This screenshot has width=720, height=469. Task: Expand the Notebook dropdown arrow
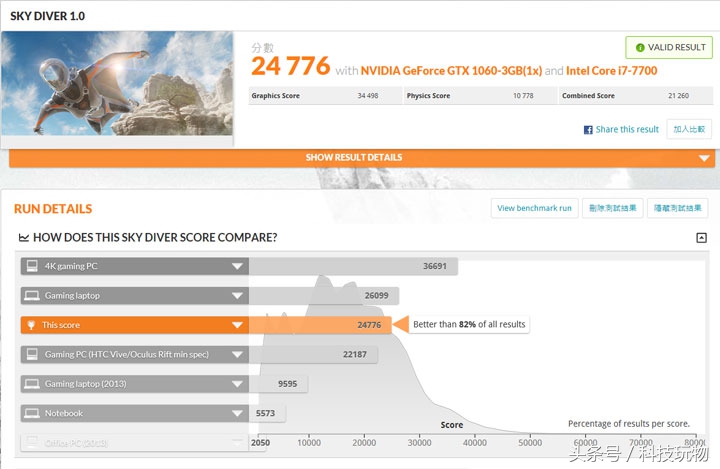point(237,413)
